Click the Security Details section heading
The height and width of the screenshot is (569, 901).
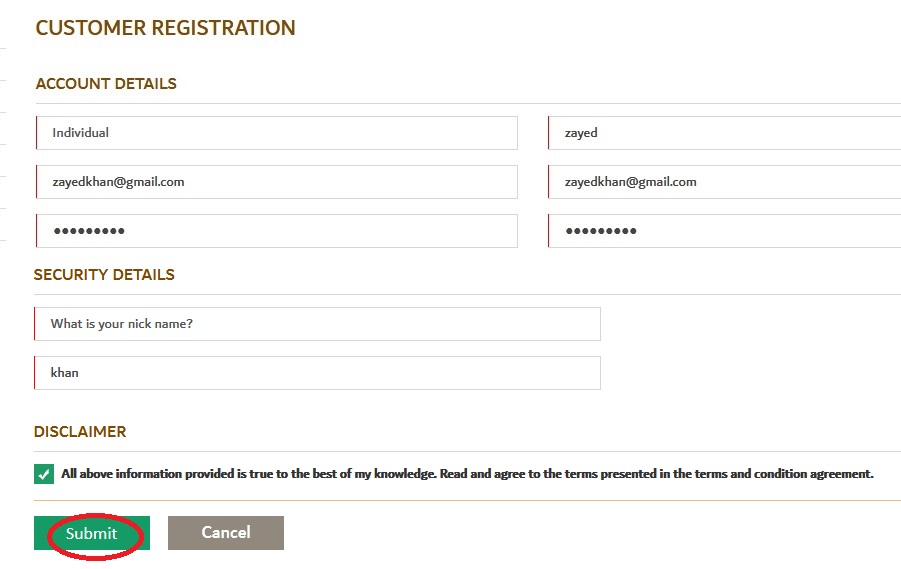click(104, 275)
